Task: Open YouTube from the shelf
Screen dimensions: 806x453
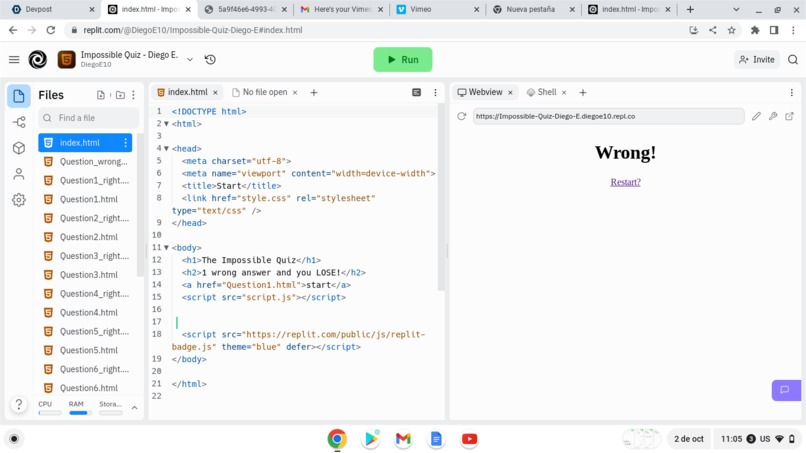Action: [469, 439]
